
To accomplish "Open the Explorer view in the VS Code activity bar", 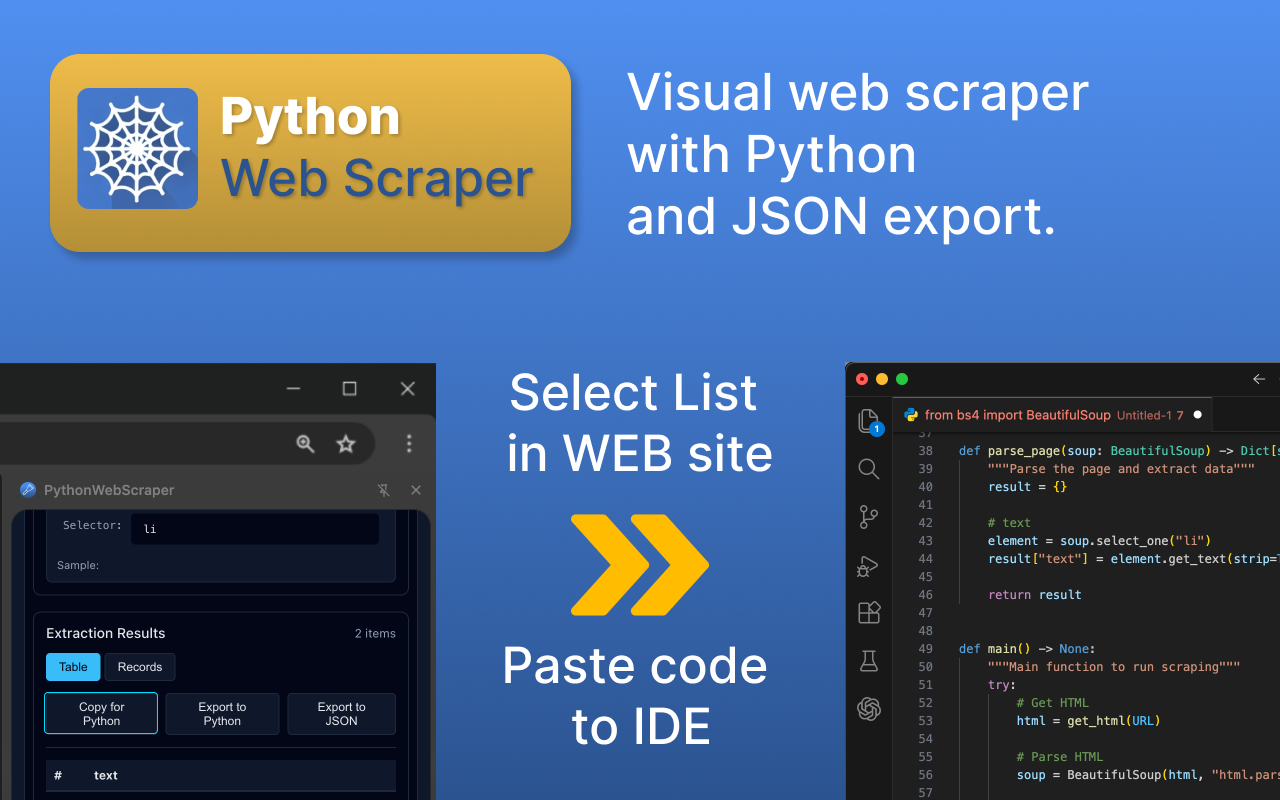I will 869,421.
